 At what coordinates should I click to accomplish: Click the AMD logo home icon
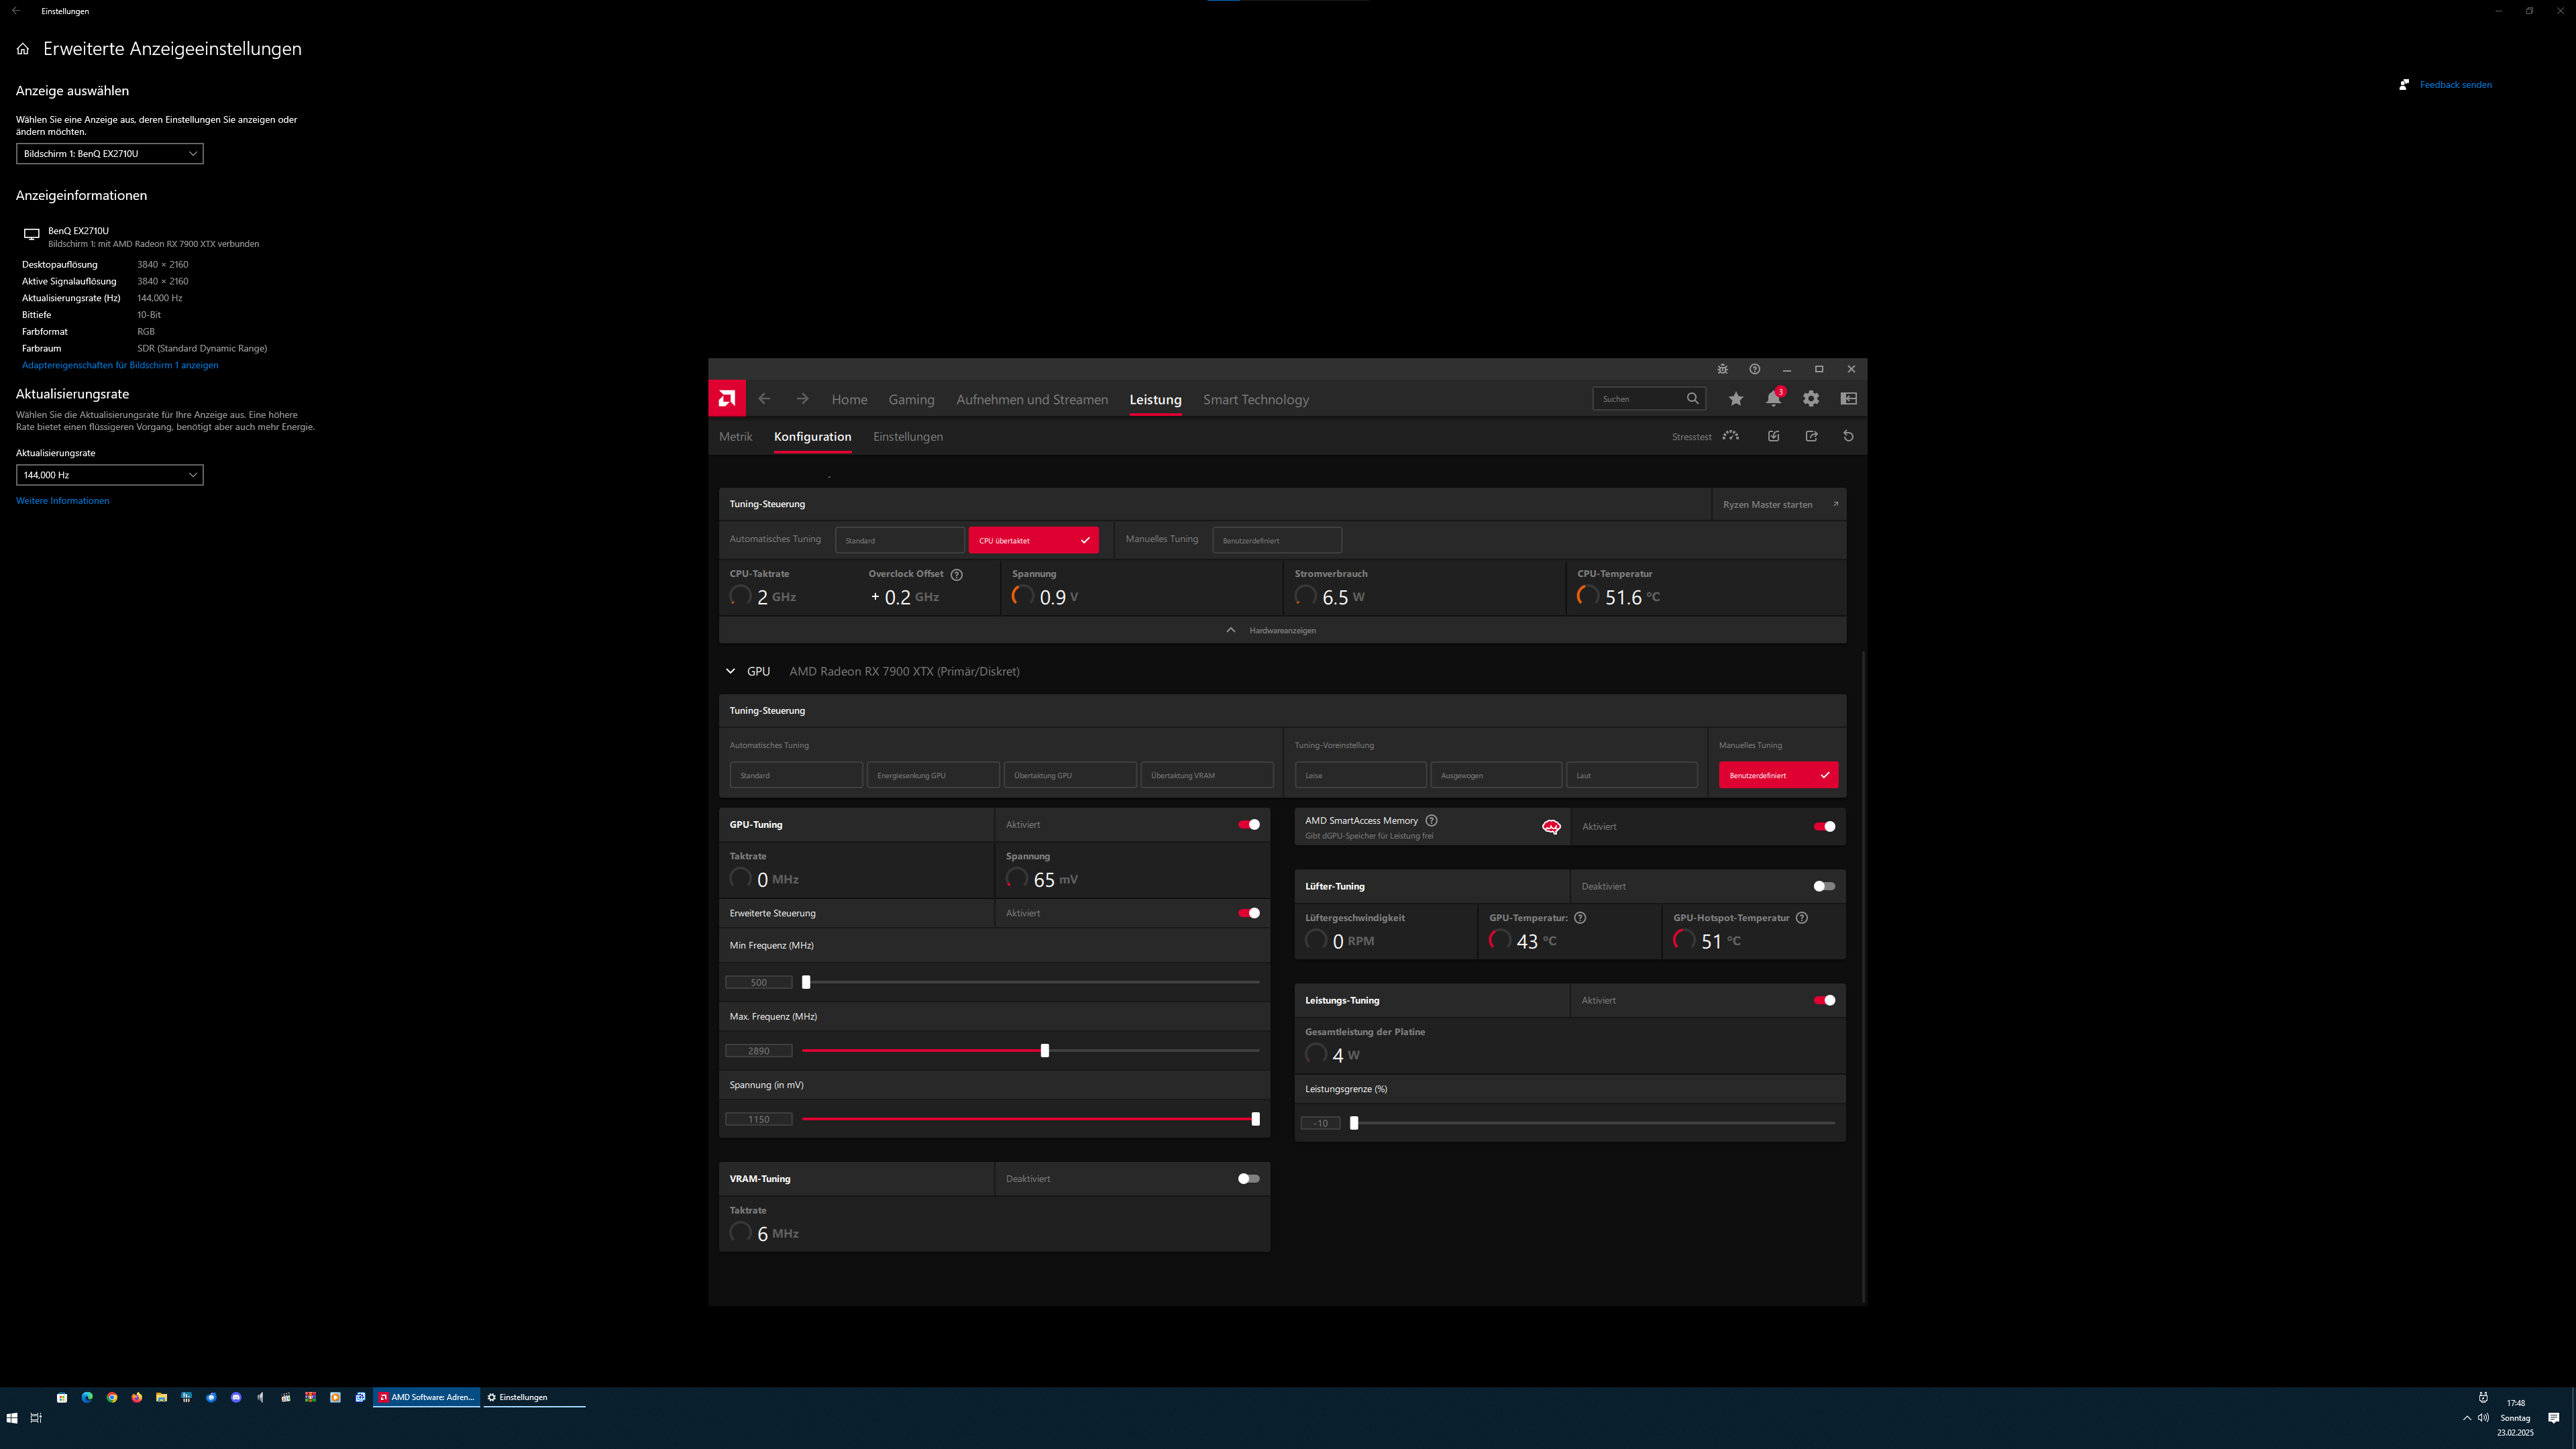(727, 399)
